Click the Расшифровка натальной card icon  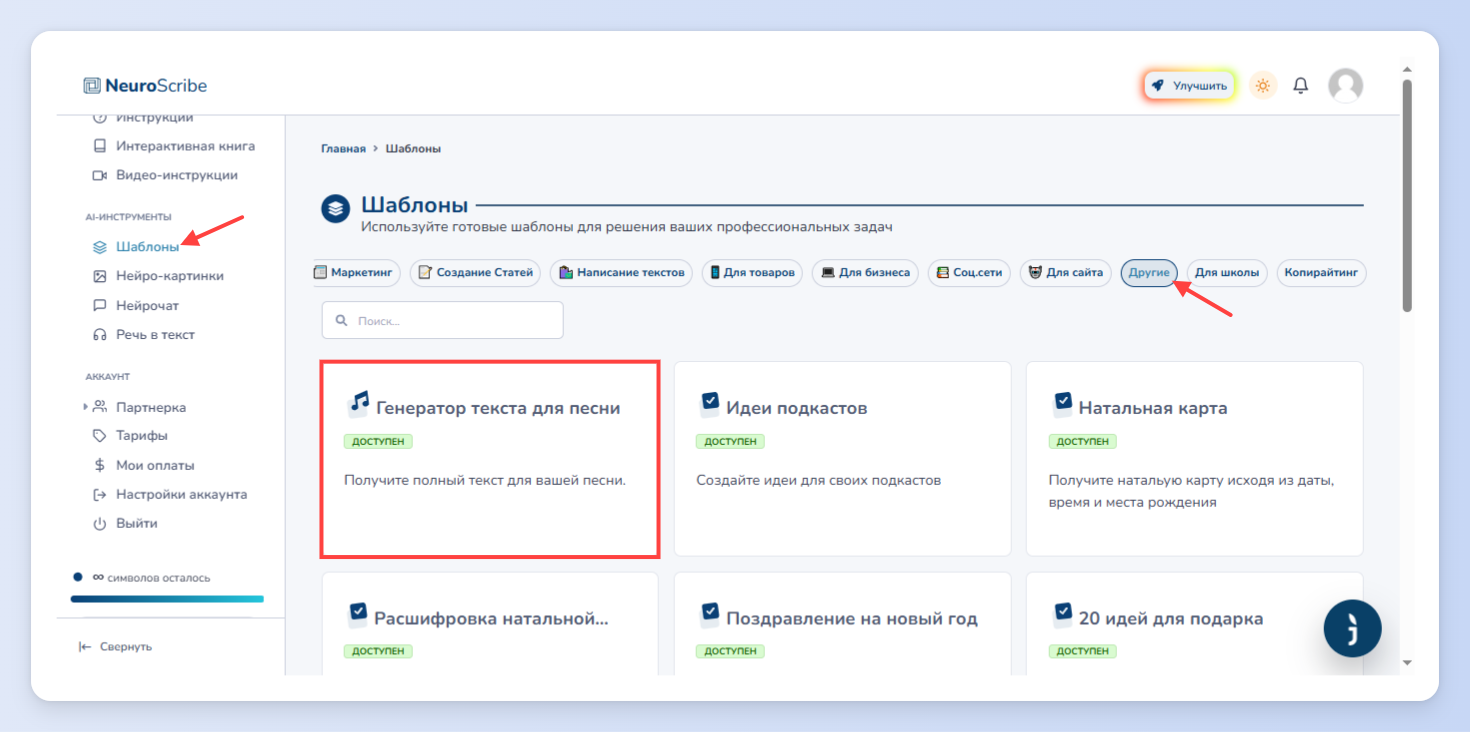(x=357, y=614)
